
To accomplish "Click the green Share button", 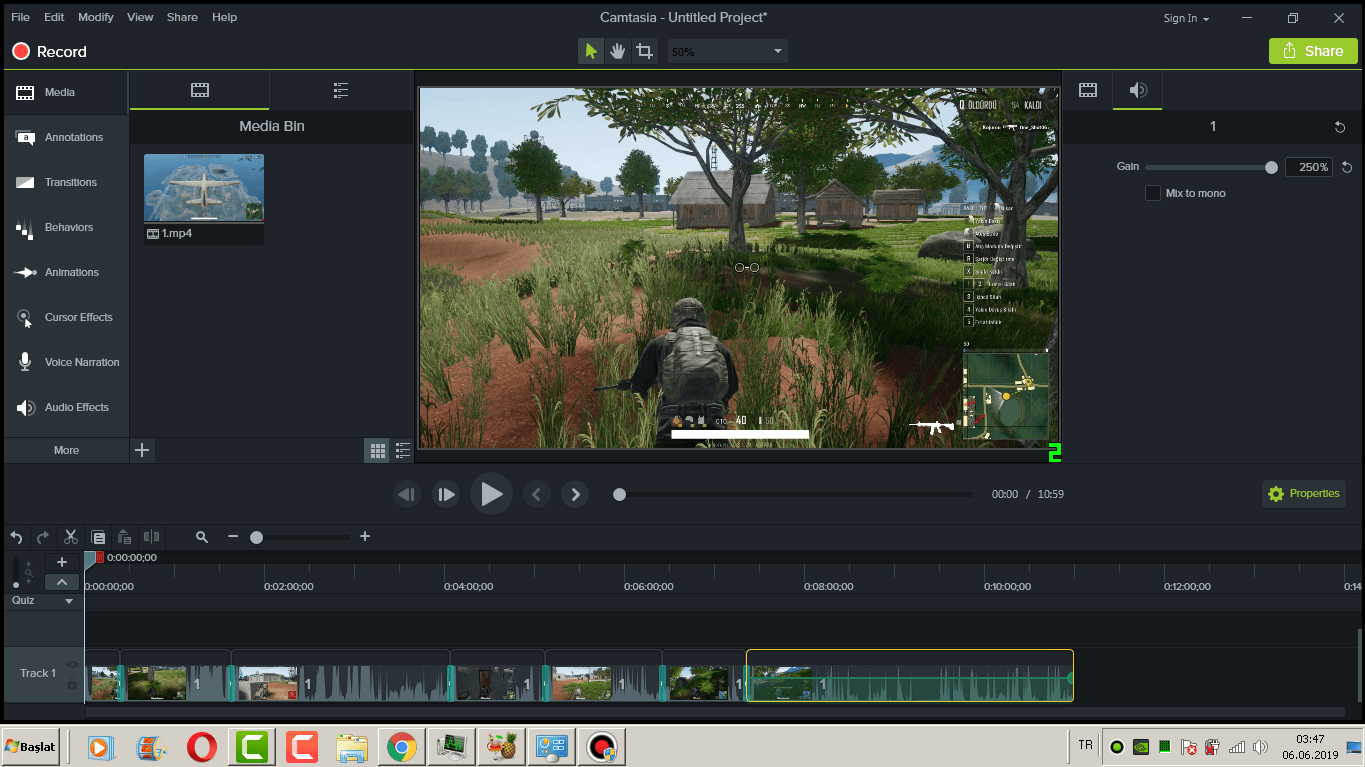I will click(1313, 51).
